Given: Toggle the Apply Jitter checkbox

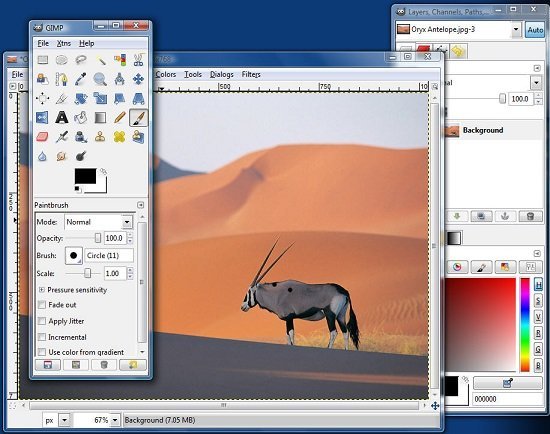Looking at the screenshot, I should pyautogui.click(x=42, y=321).
